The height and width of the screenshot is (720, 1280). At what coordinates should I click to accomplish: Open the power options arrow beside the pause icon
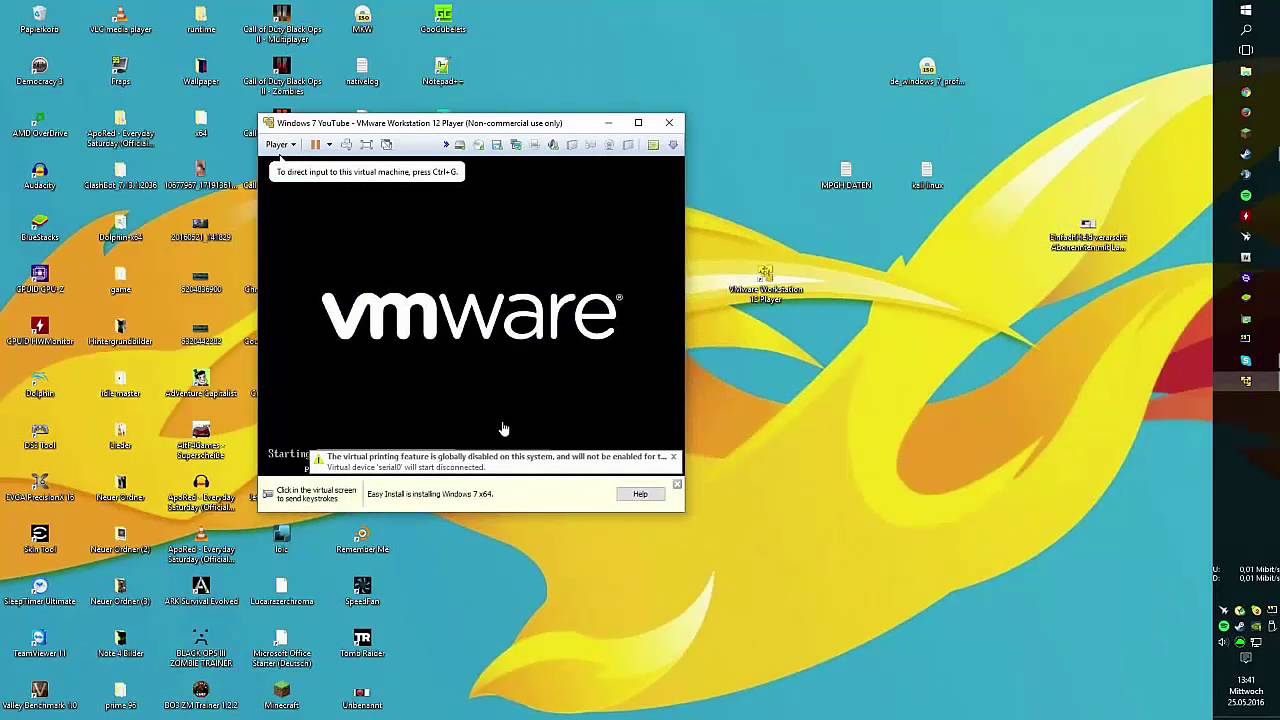click(329, 145)
